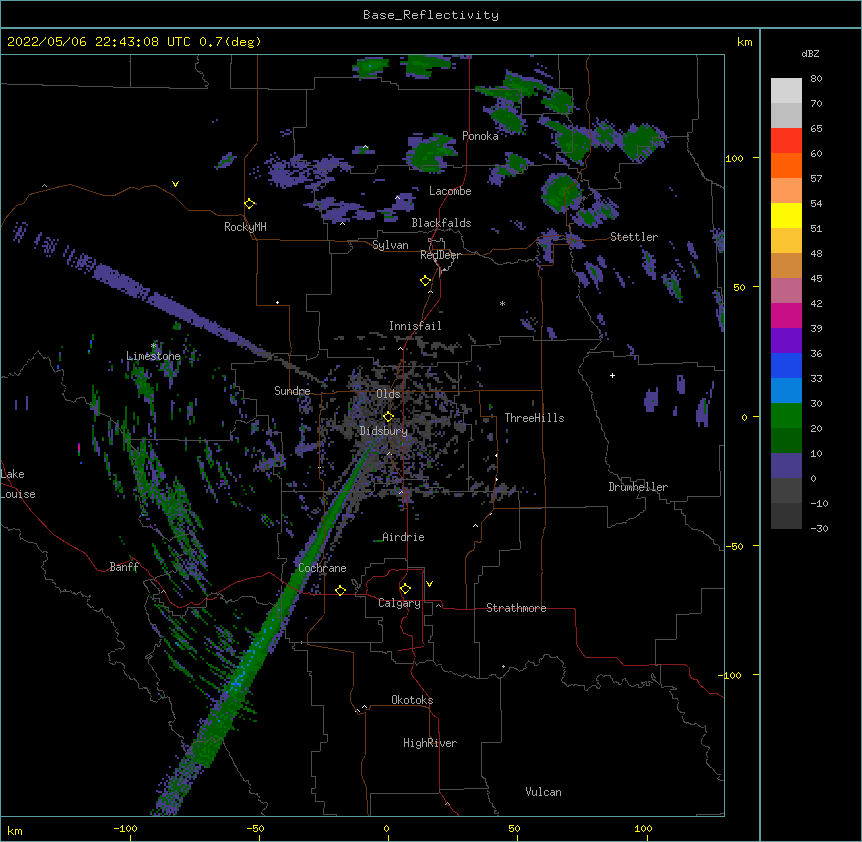Image resolution: width=862 pixels, height=842 pixels.
Task: Click the ThreeHills town label
Action: pyautogui.click(x=534, y=418)
